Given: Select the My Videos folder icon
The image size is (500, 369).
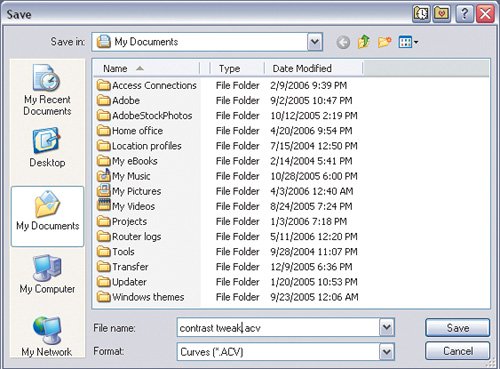Looking at the screenshot, I should point(104,205).
